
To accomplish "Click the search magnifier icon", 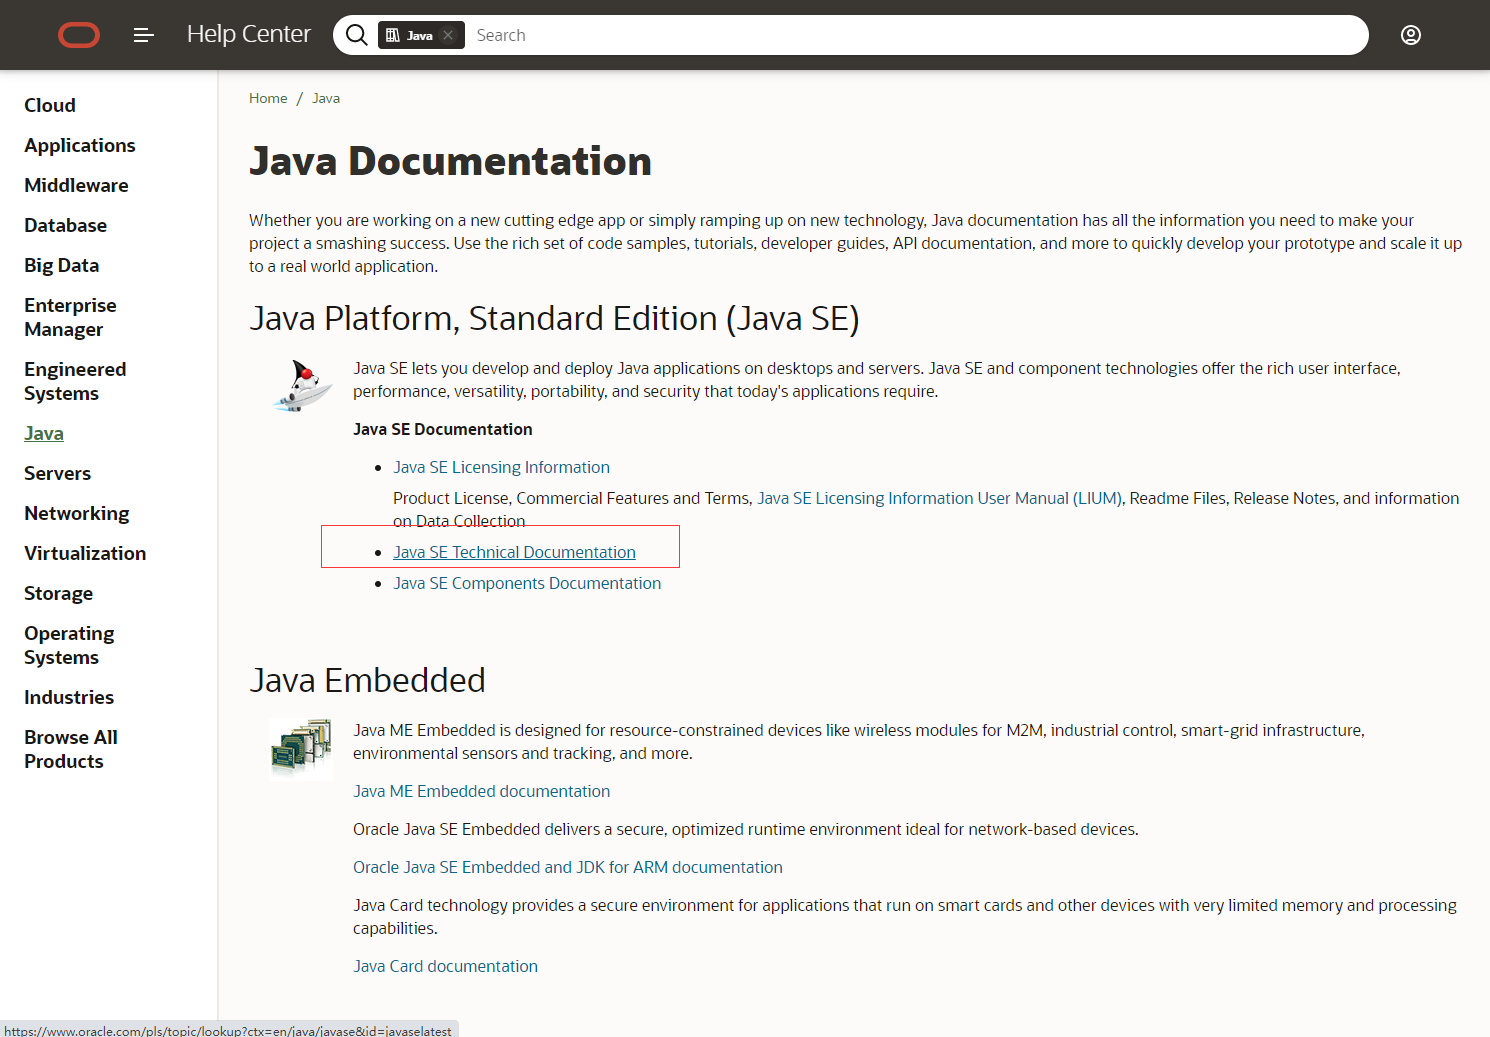I will tap(356, 35).
